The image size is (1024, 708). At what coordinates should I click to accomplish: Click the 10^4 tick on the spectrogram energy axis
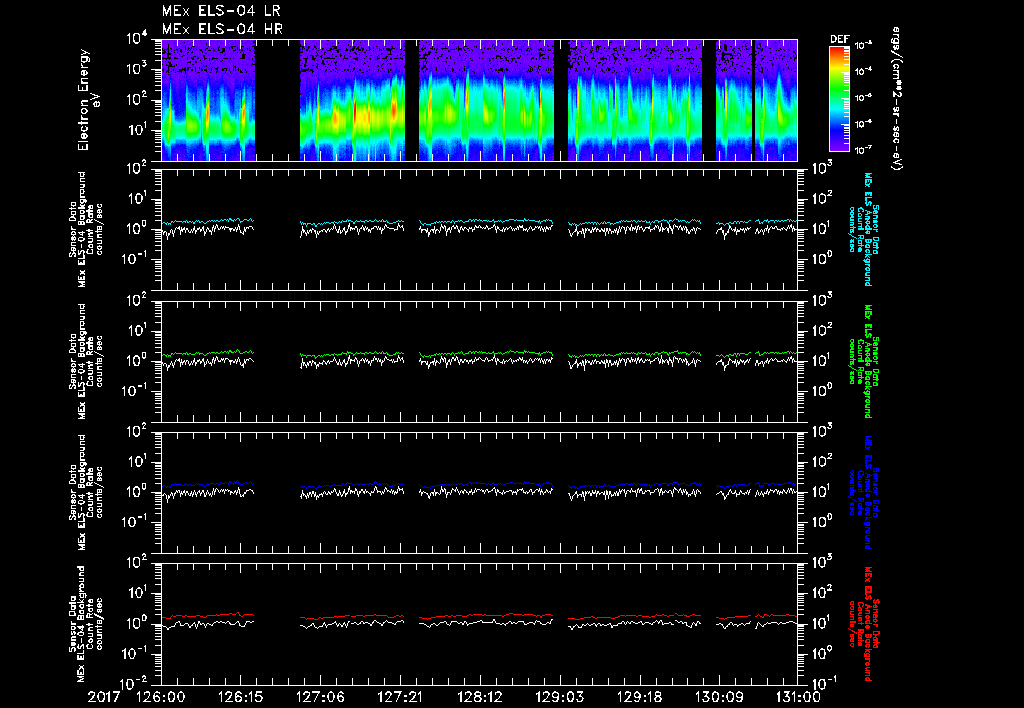138,39
